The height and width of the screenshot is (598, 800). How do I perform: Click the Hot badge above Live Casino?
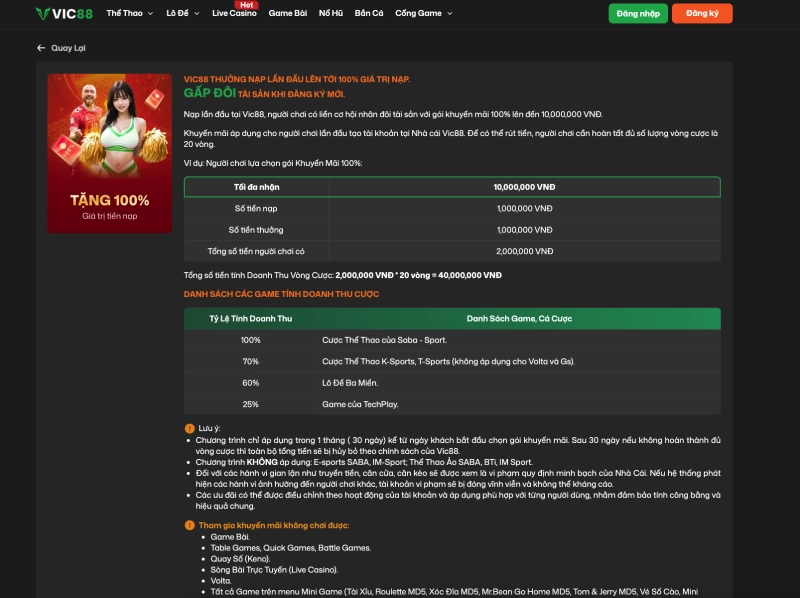(x=246, y=5)
